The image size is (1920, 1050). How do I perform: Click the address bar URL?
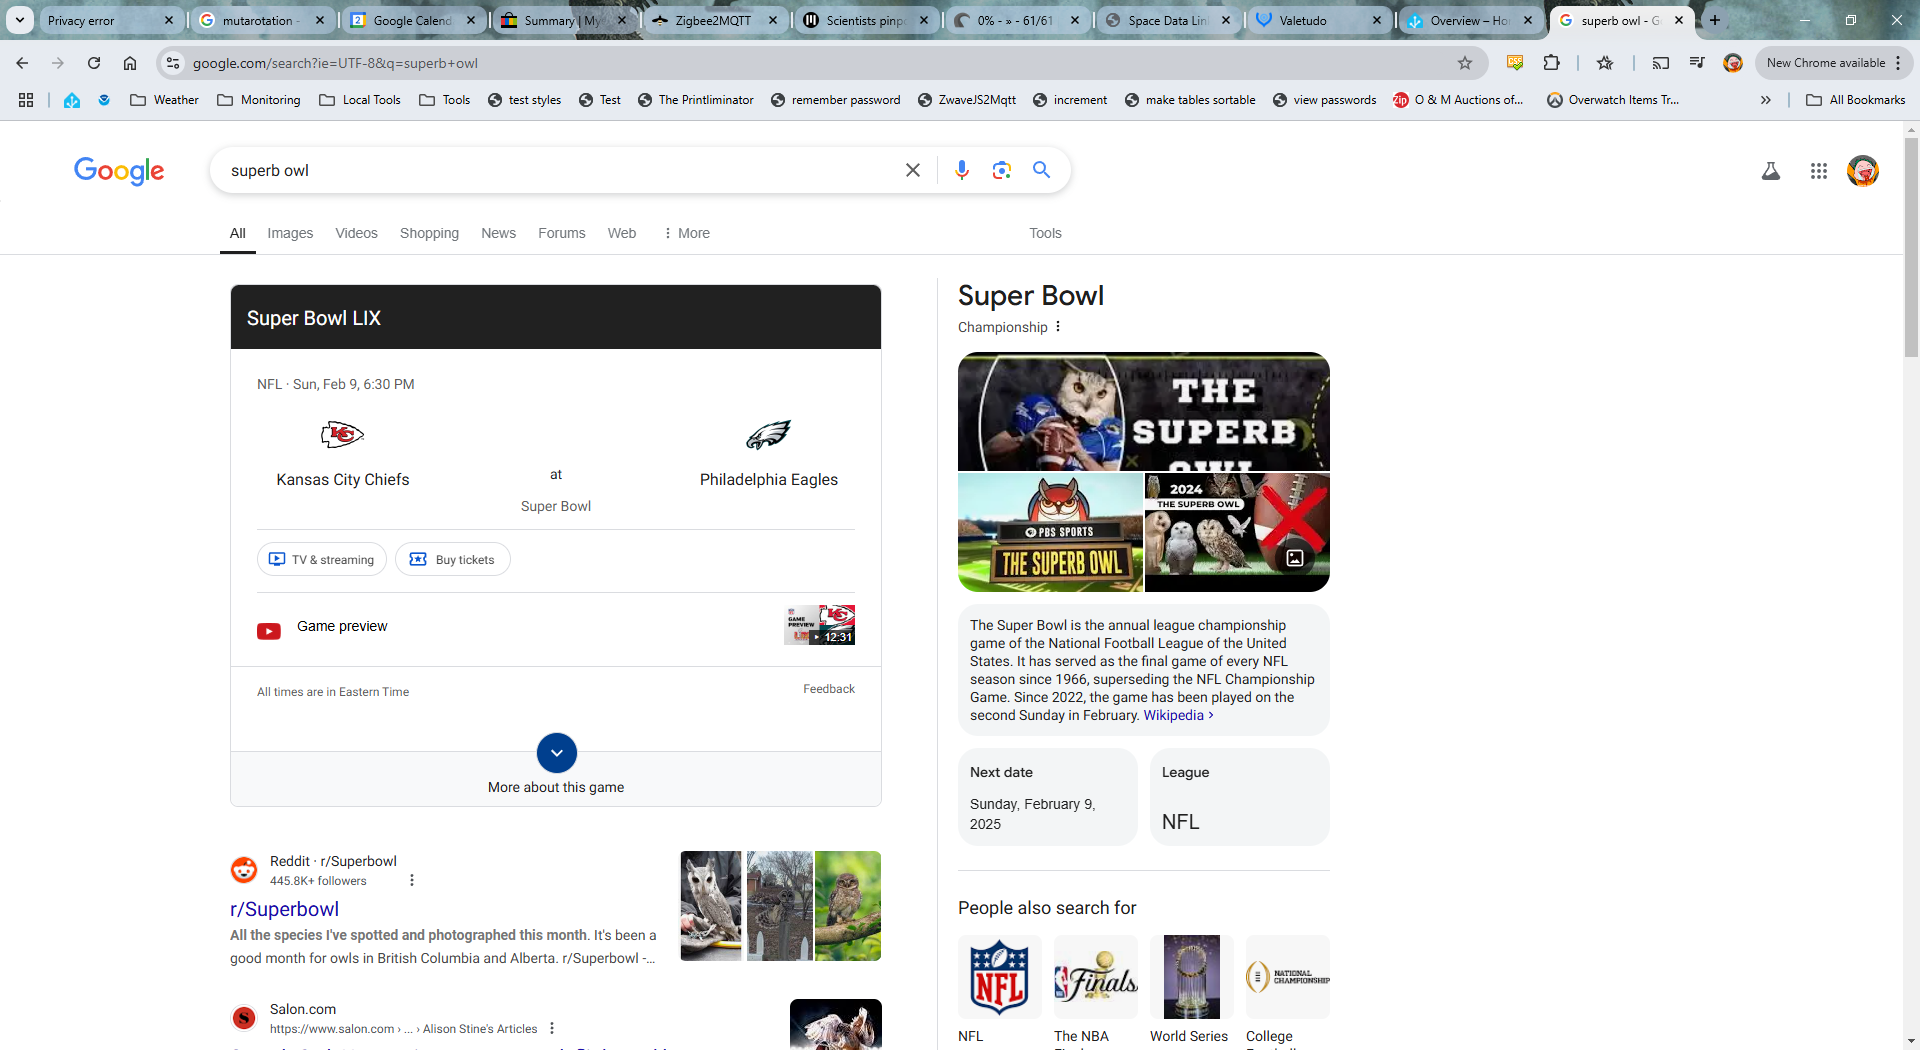[335, 63]
